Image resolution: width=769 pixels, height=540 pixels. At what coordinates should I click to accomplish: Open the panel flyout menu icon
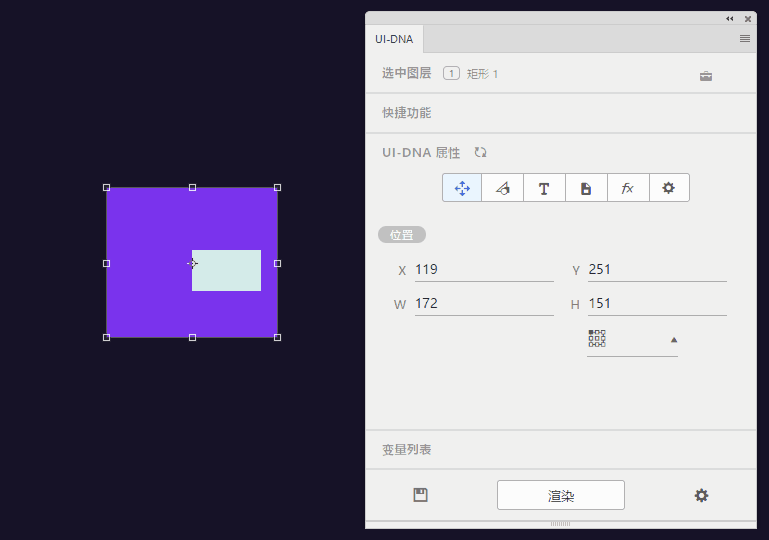744,38
